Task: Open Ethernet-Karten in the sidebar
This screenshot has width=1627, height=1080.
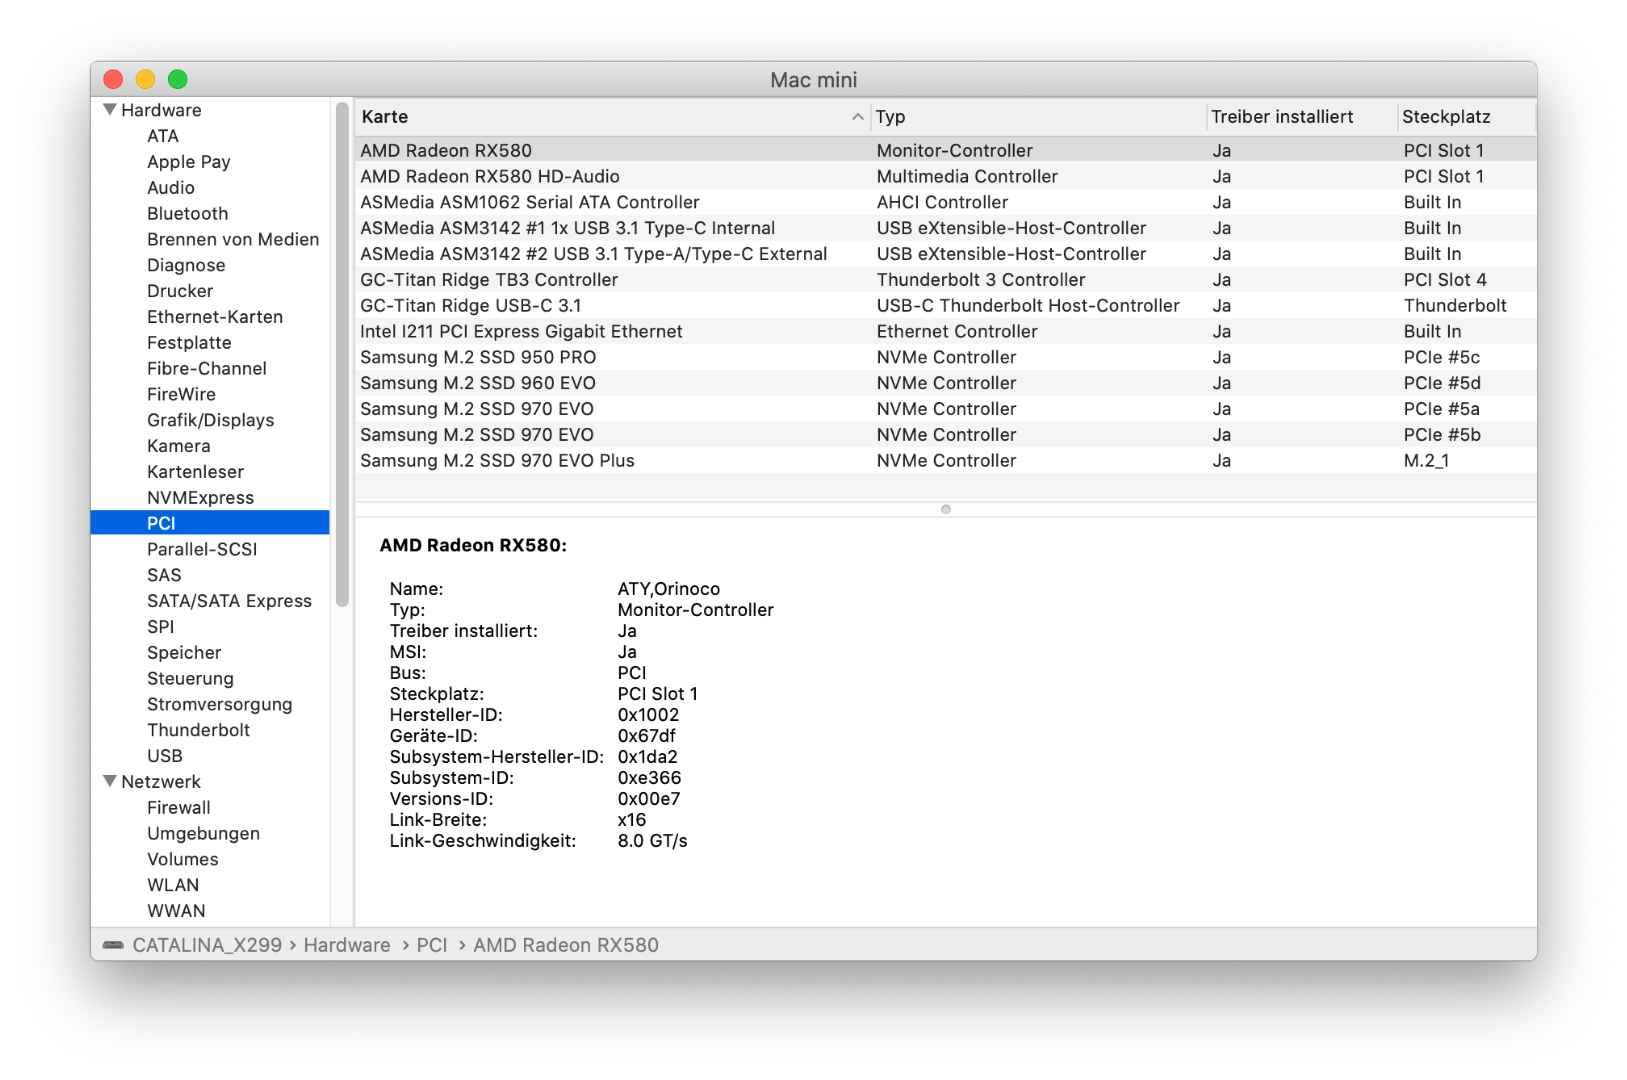Action: click(215, 317)
